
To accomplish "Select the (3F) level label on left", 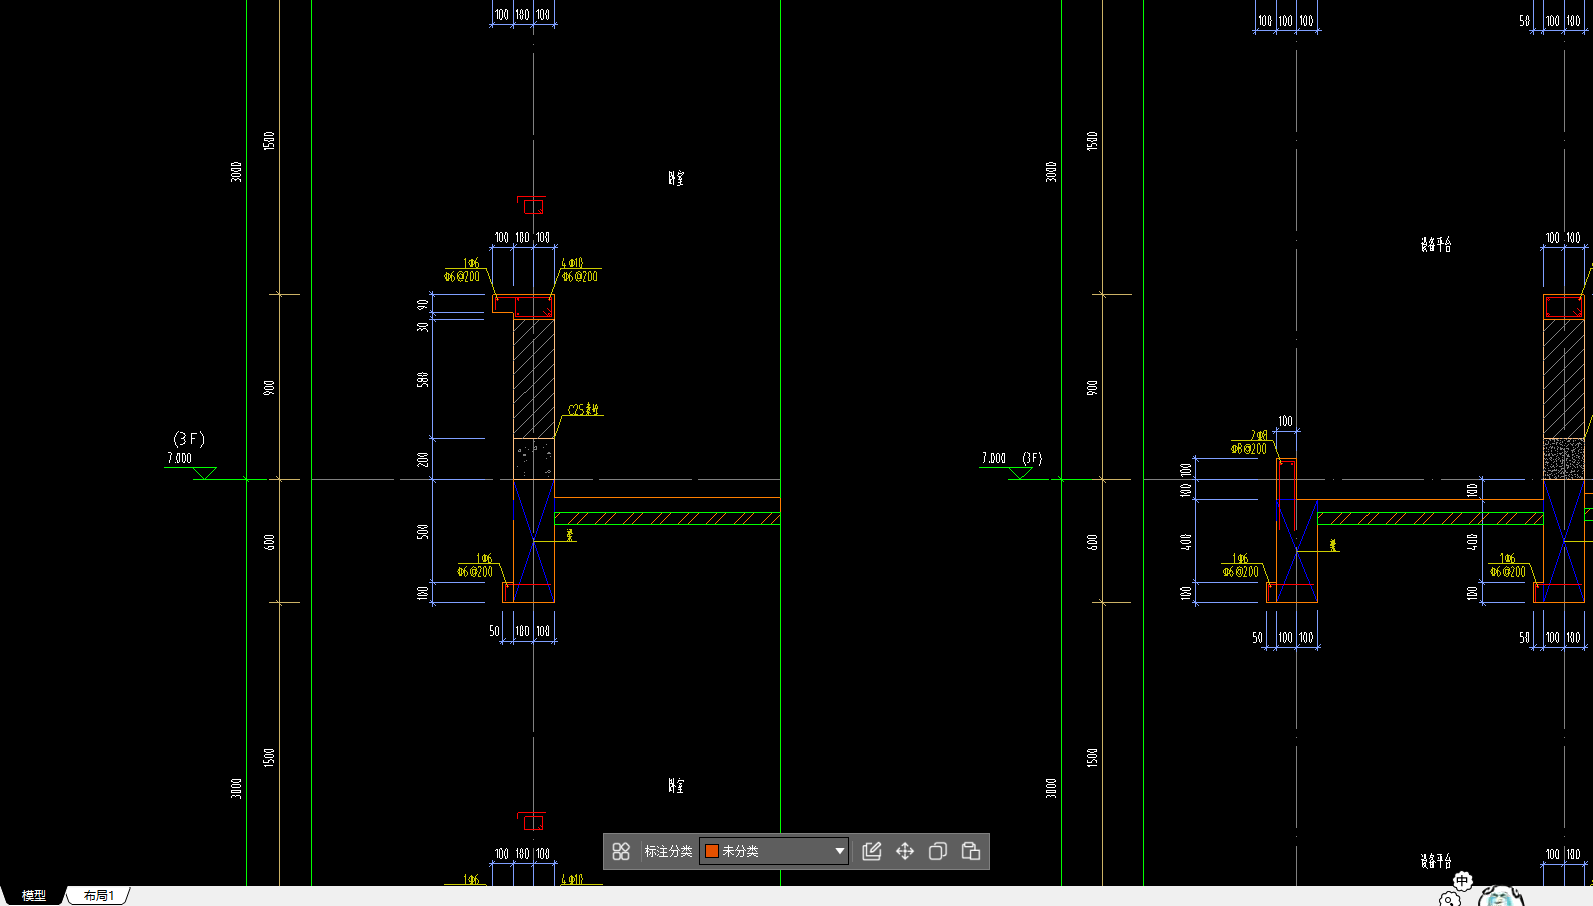I will [x=189, y=439].
